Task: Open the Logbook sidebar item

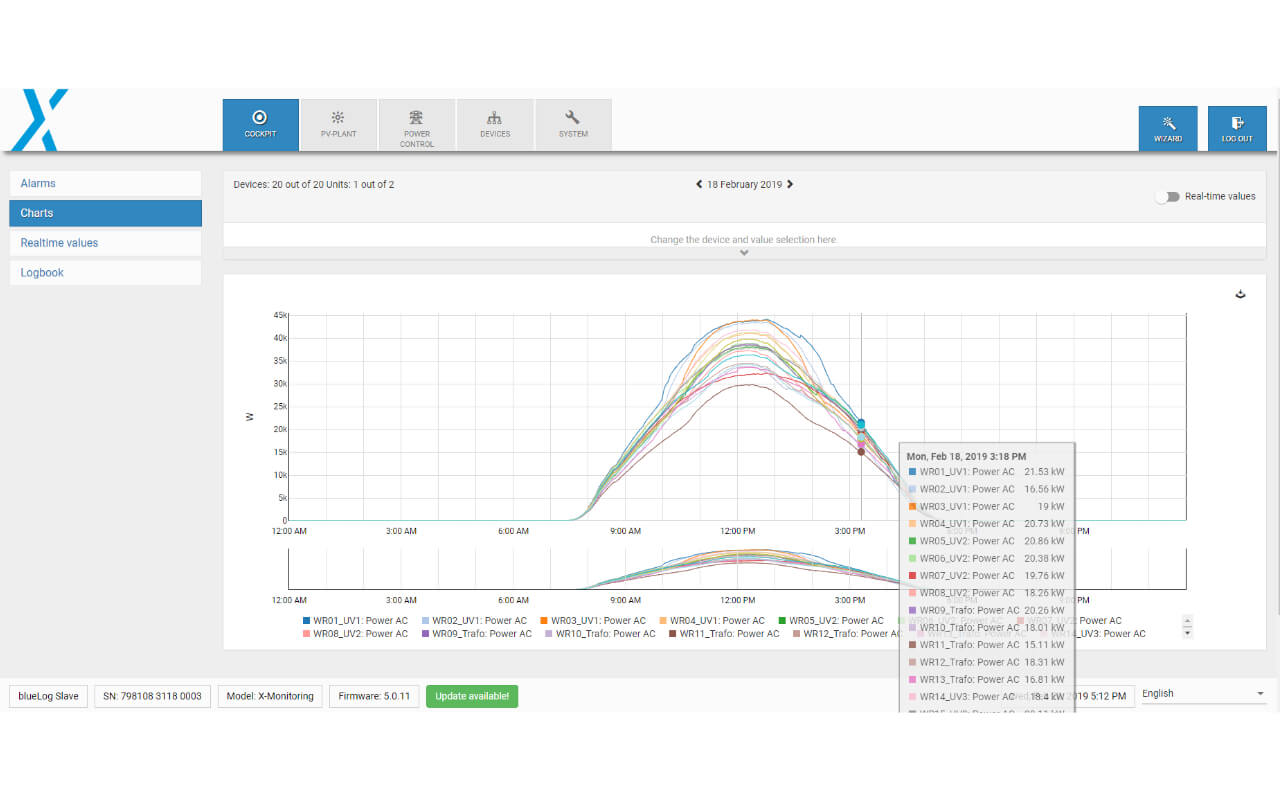Action: point(105,273)
